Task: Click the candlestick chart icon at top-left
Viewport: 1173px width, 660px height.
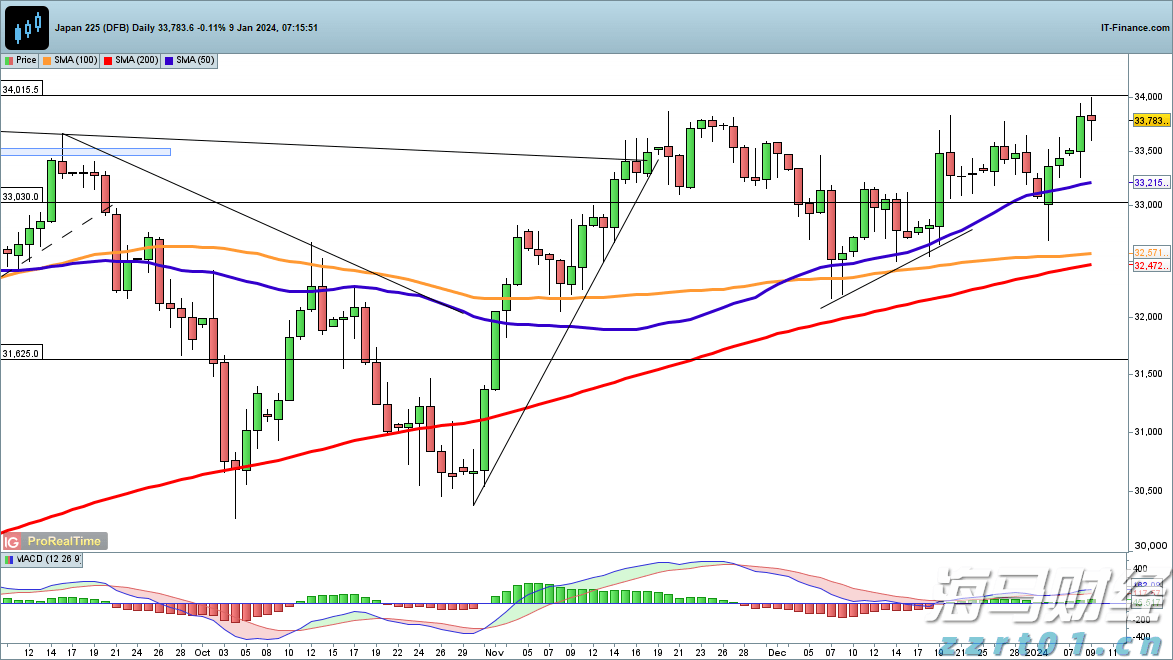Action: click(27, 27)
